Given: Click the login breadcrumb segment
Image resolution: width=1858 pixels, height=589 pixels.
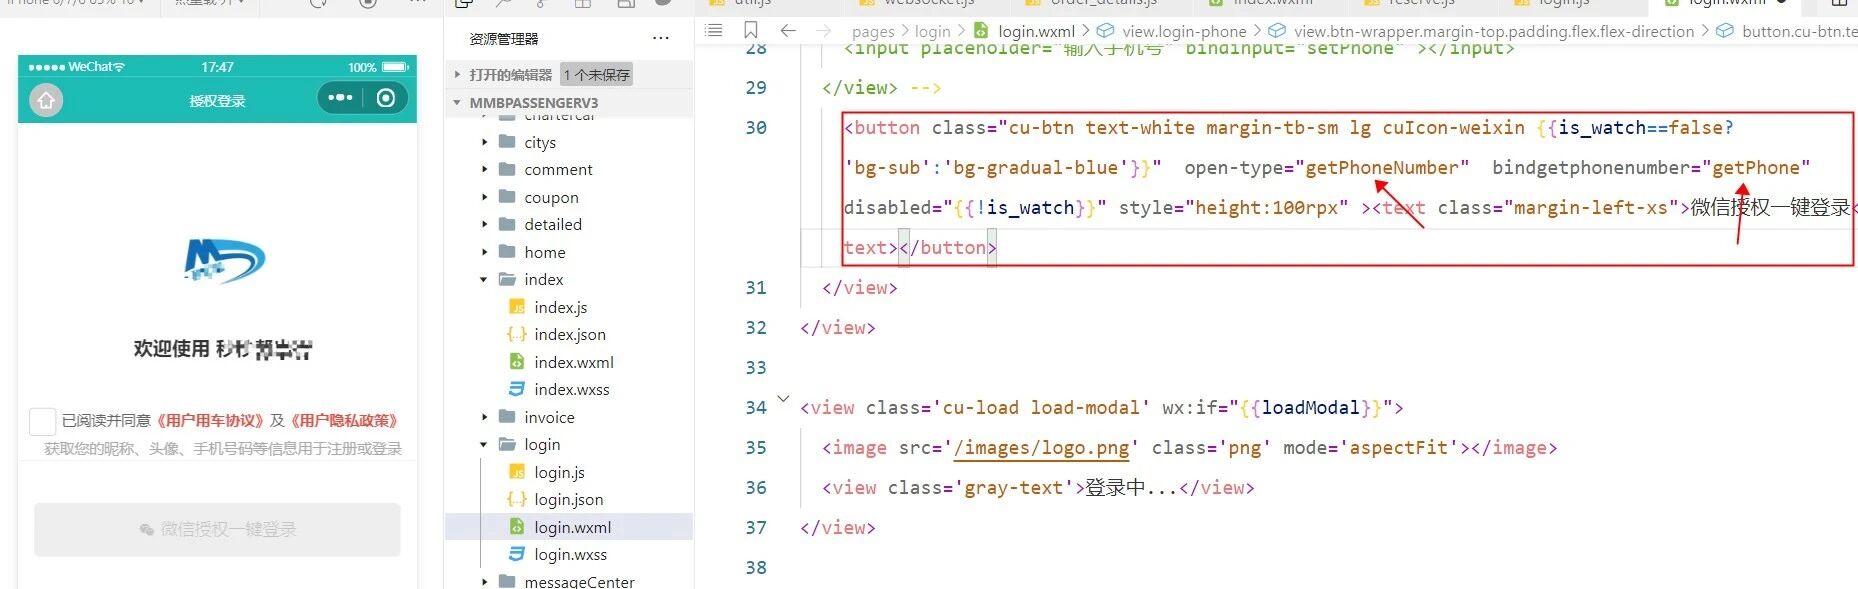Looking at the screenshot, I should (x=932, y=31).
